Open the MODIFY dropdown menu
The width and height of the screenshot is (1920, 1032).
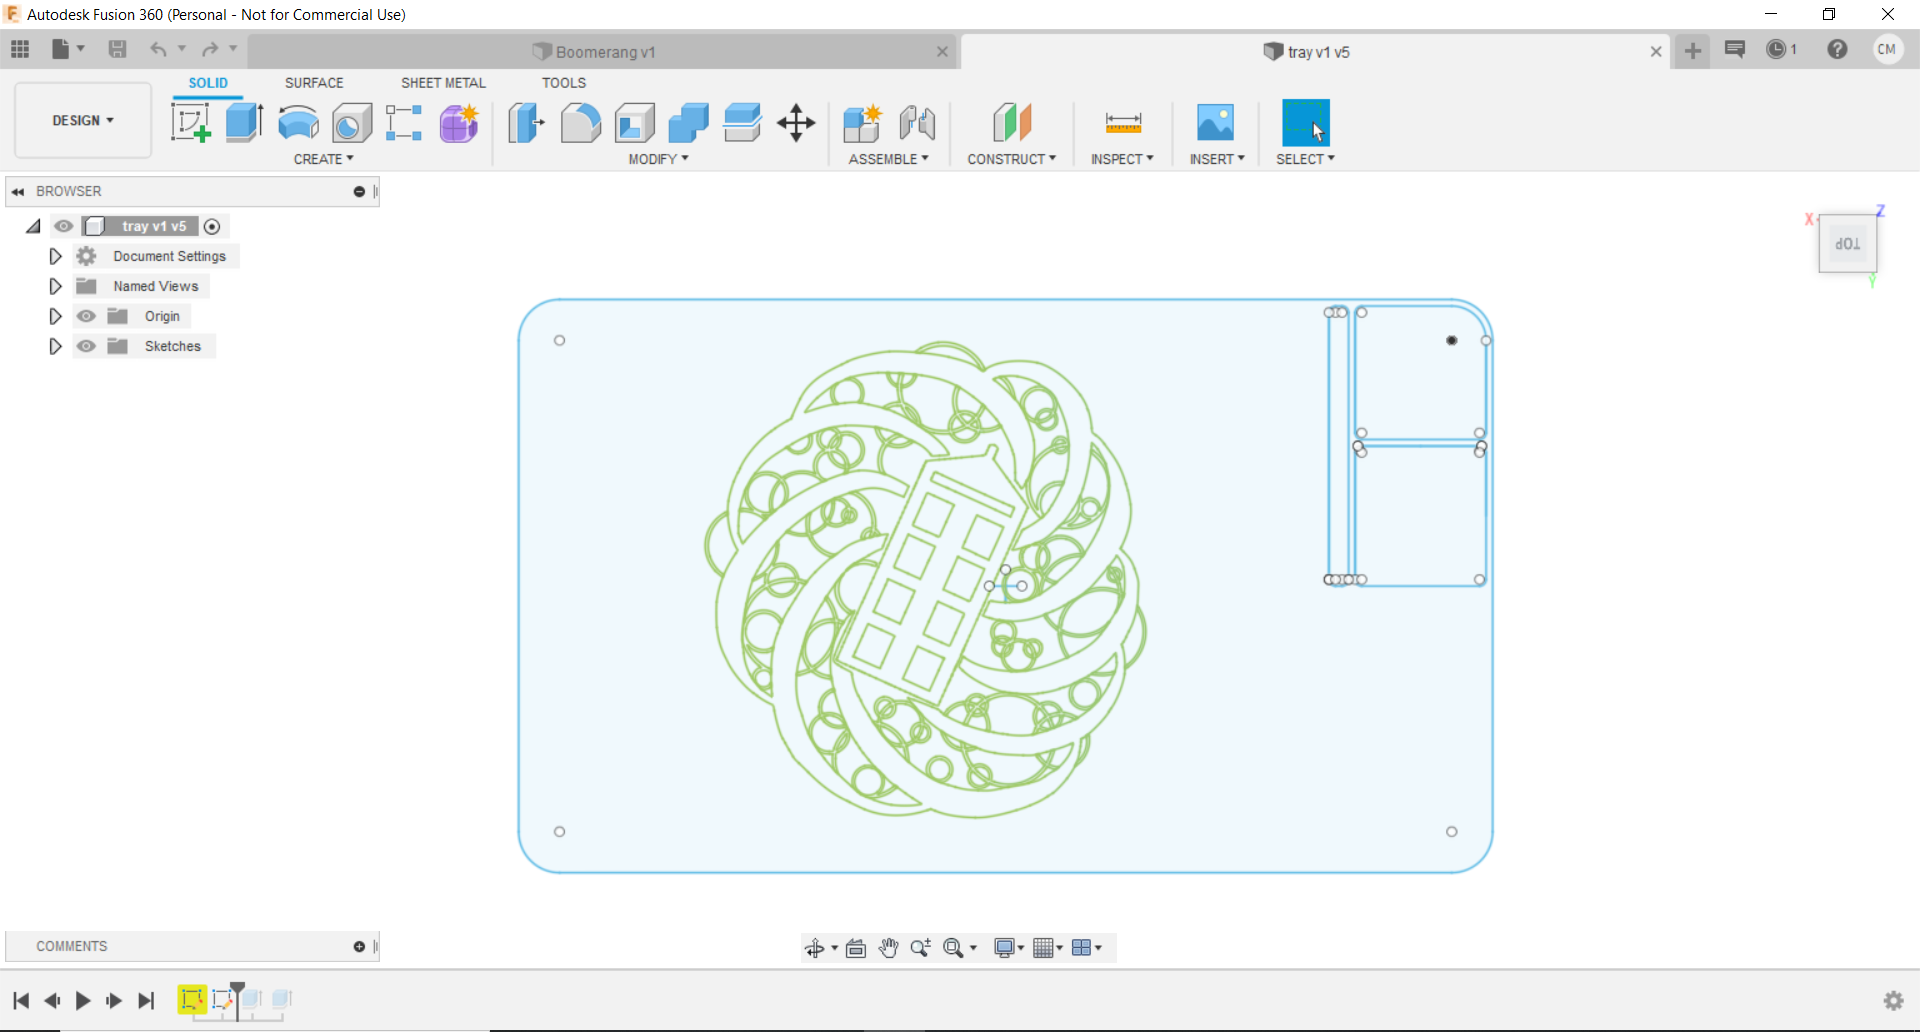(658, 159)
